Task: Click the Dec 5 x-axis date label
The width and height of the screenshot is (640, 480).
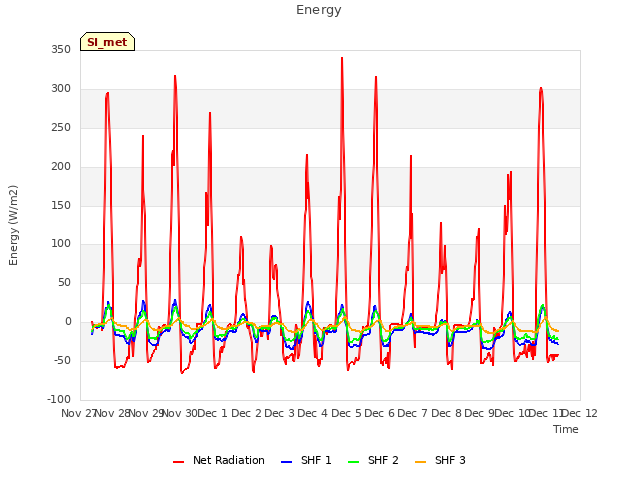Action: click(x=346, y=413)
